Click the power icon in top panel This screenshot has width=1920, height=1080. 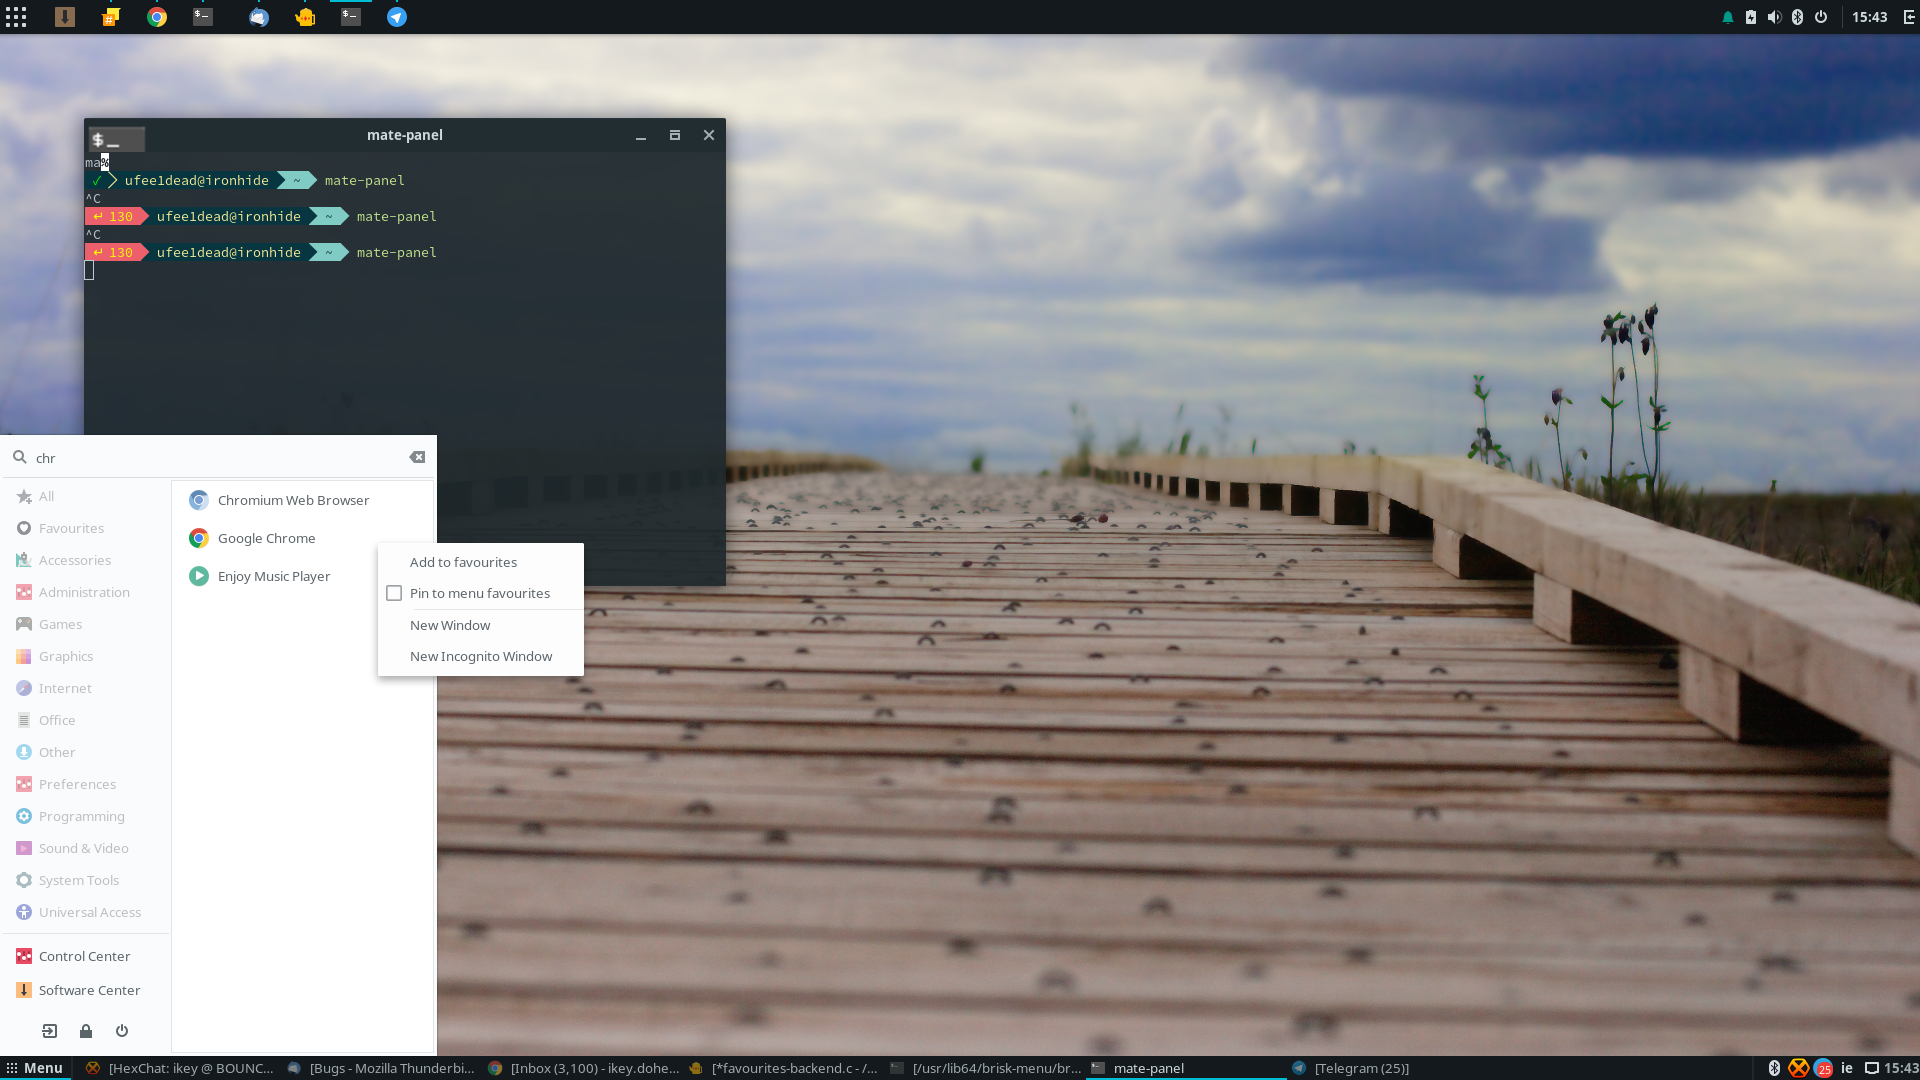click(x=1821, y=17)
